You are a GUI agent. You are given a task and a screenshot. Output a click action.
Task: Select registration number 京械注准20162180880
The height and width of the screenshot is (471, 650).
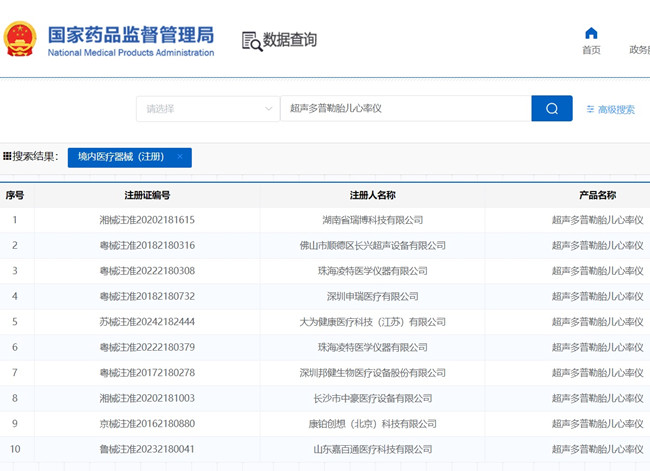pyautogui.click(x=147, y=424)
